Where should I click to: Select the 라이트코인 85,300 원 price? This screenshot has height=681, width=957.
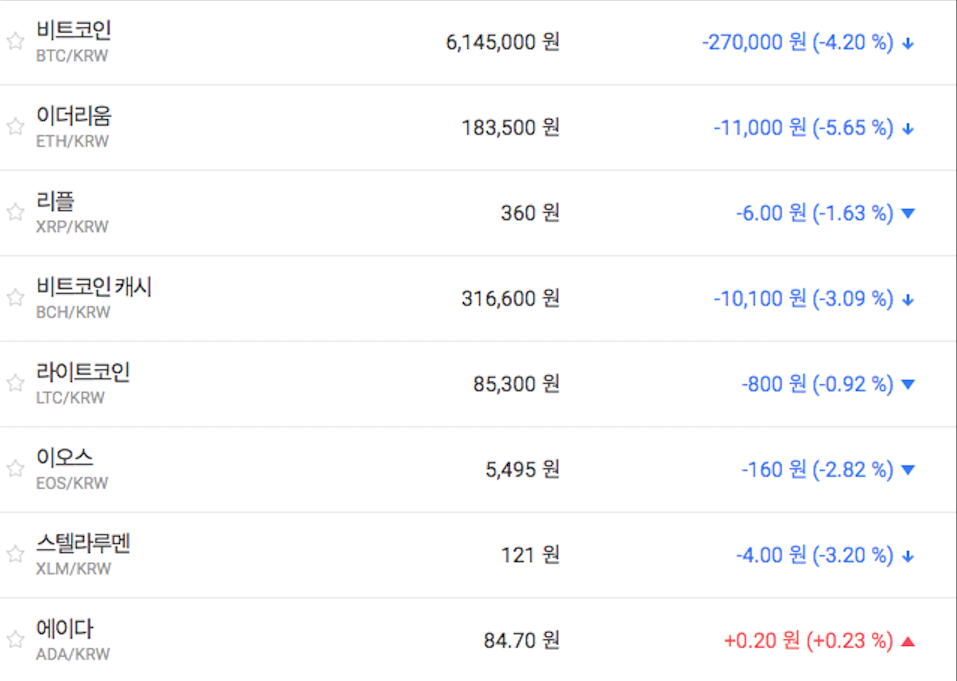(516, 383)
